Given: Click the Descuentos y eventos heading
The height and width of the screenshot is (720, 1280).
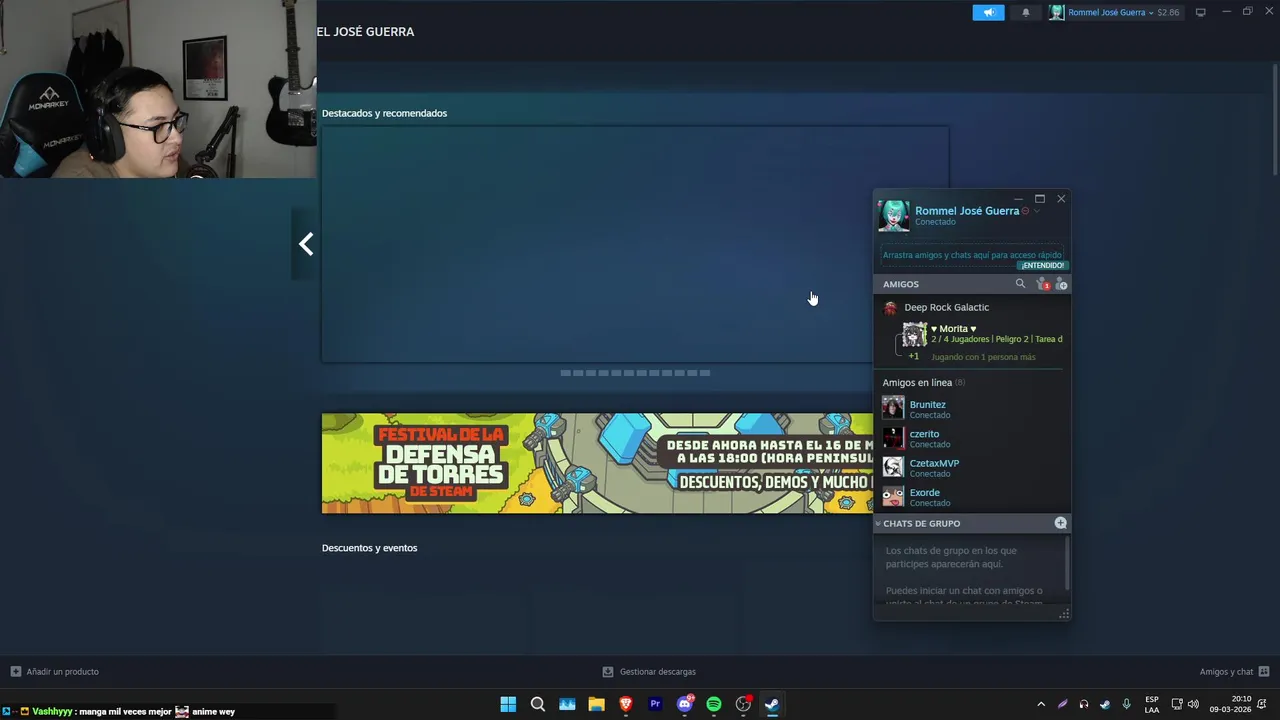Looking at the screenshot, I should coord(369,548).
